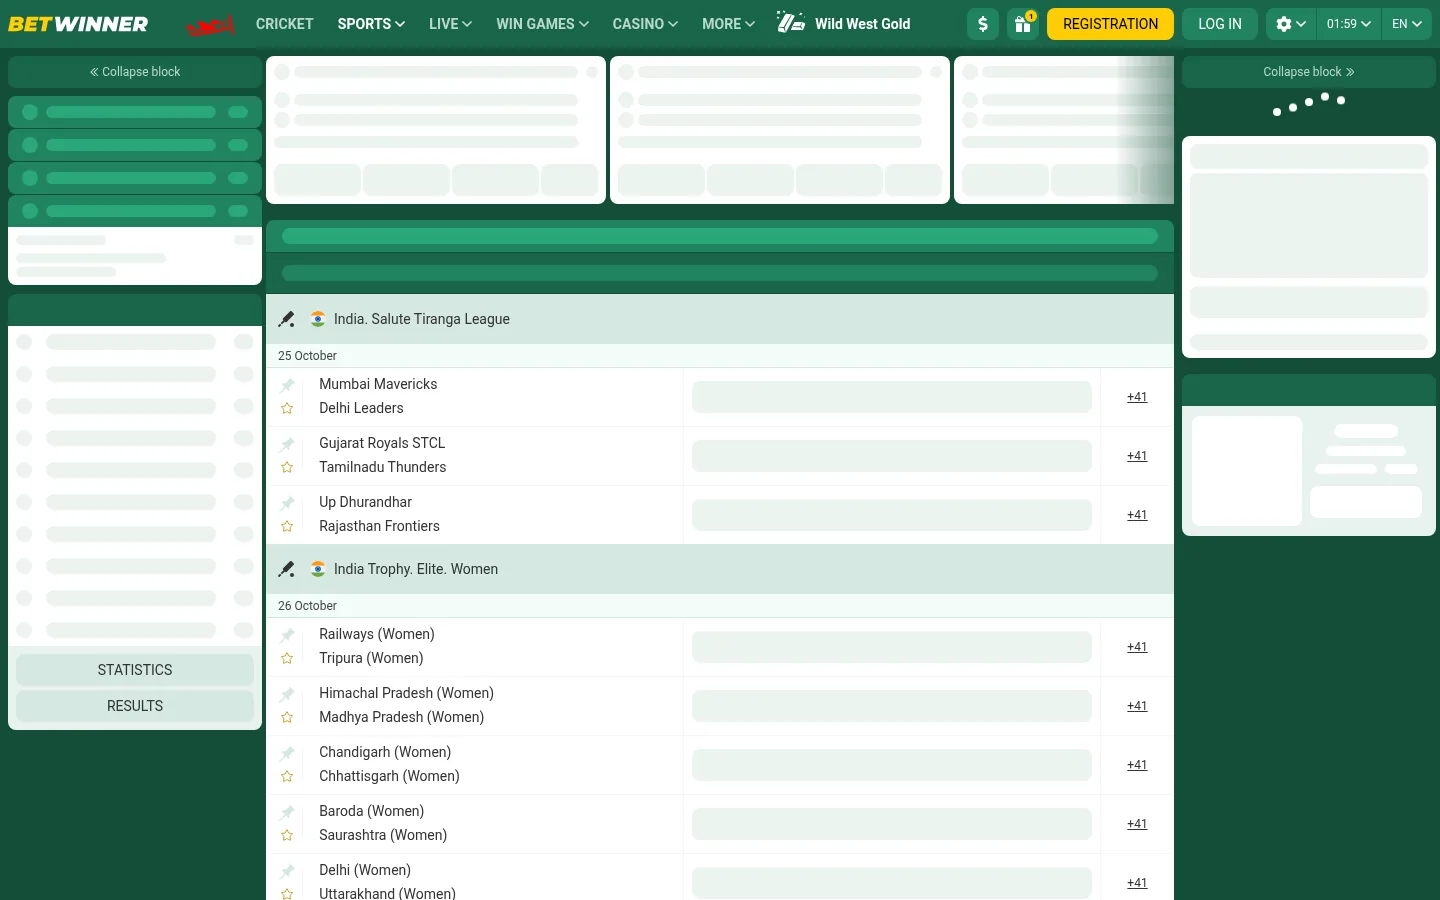
Task: Open RESULTS in the left sidebar
Action: (135, 706)
